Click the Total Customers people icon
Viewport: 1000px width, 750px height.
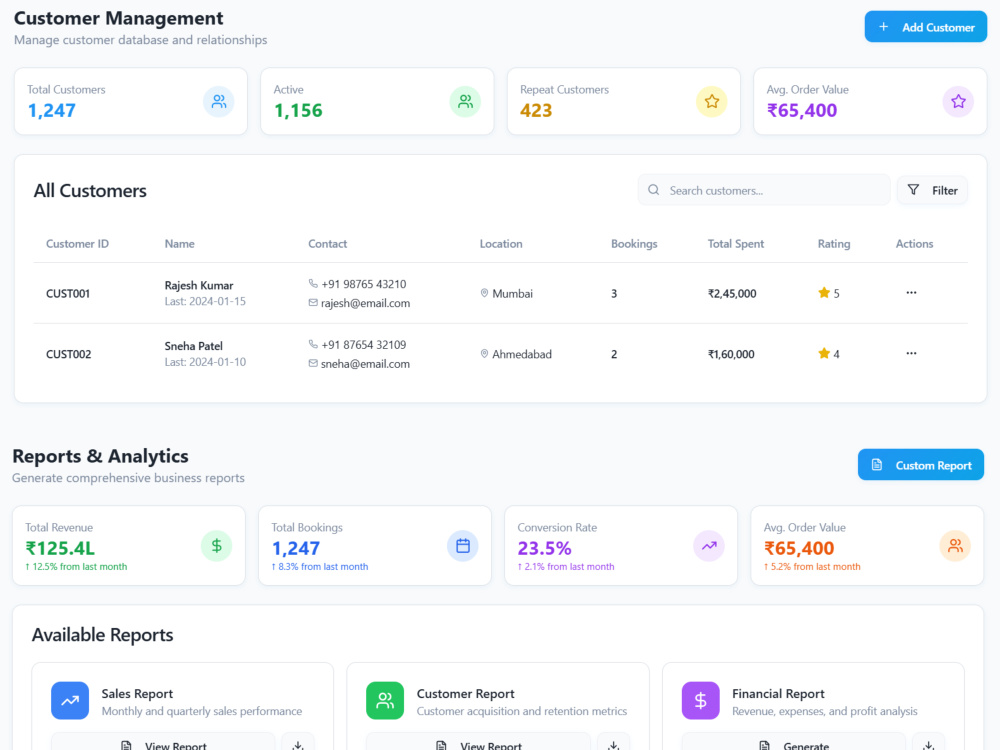tap(219, 101)
